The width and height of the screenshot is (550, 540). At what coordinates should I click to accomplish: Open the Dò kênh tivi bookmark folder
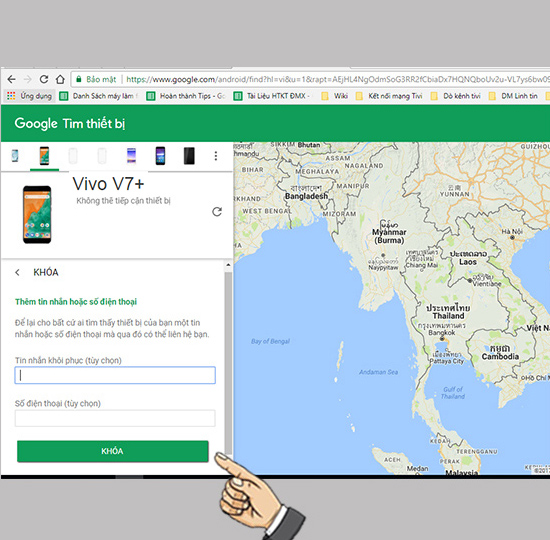(x=455, y=96)
